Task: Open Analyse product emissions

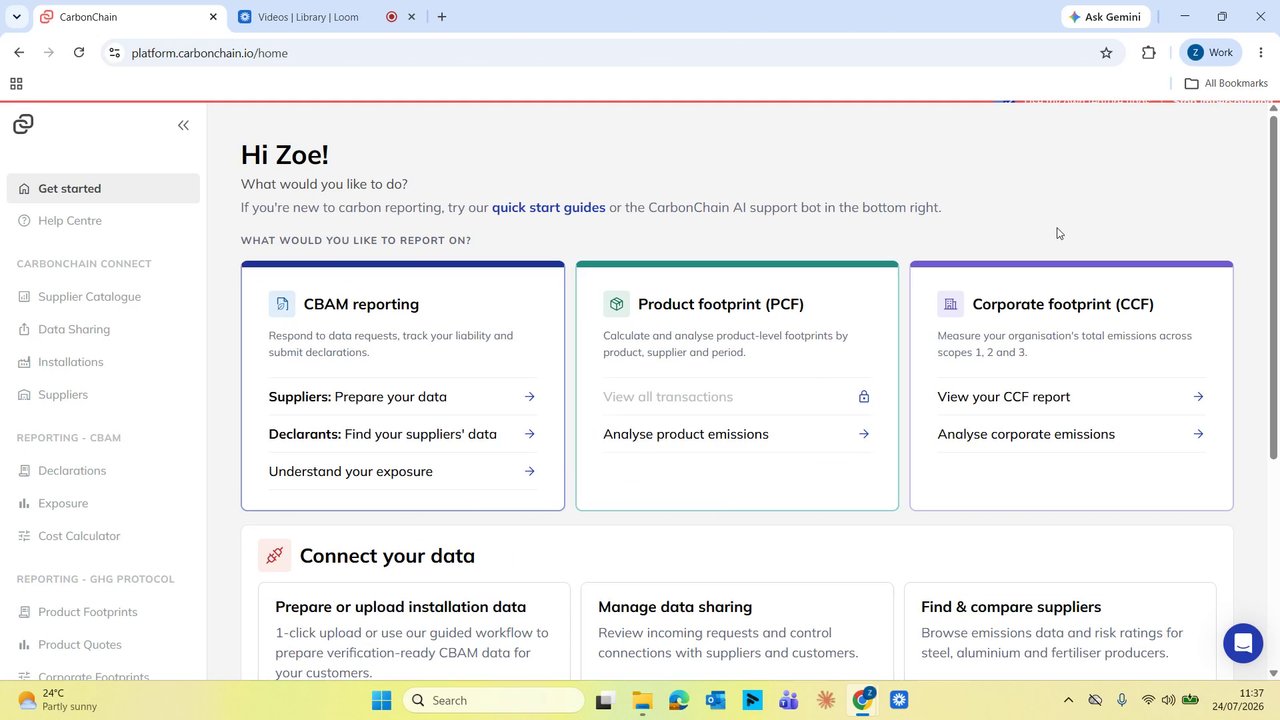Action: tap(737, 434)
